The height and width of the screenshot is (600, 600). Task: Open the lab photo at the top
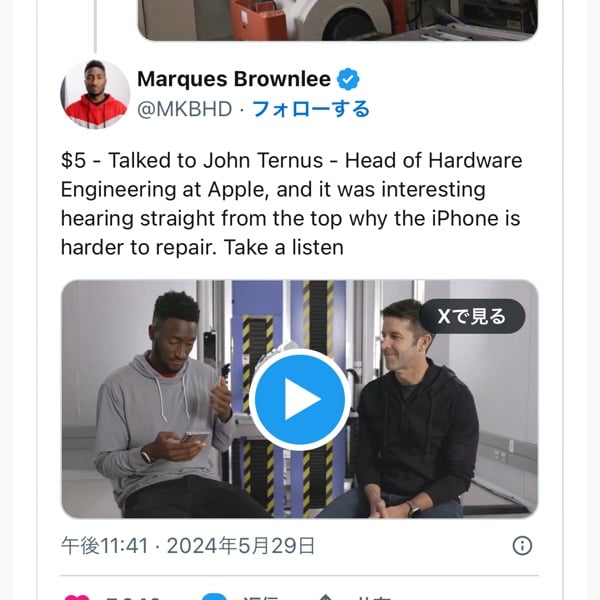click(x=338, y=19)
